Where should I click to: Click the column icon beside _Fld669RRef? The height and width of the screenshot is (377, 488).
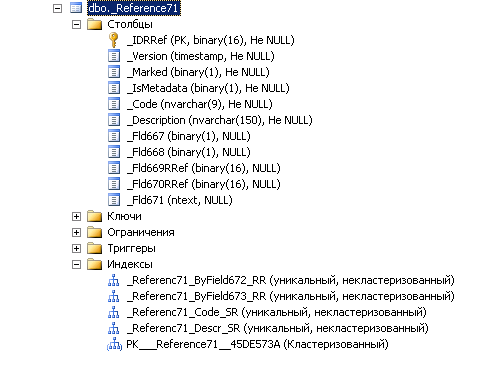114,168
